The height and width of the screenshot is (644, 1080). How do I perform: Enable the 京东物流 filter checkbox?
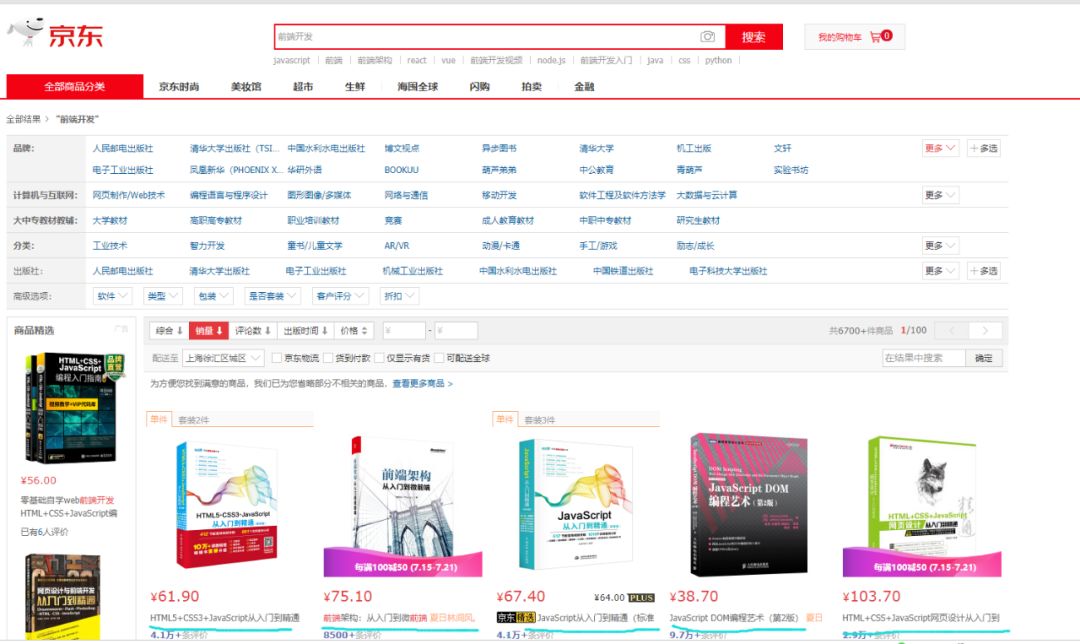tap(277, 358)
